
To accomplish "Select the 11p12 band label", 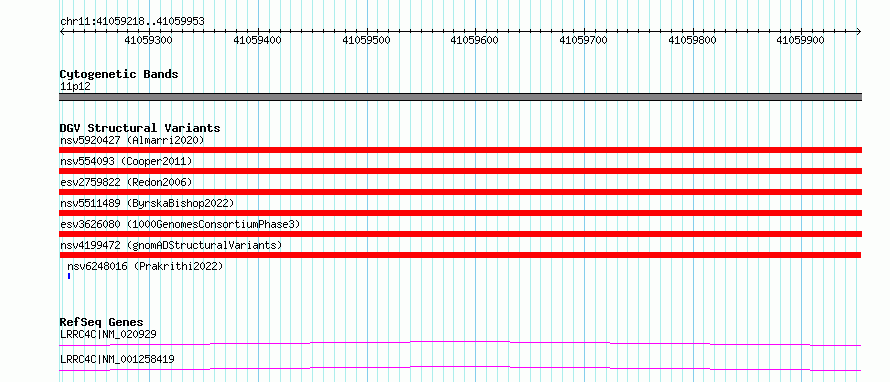I will pos(75,87).
